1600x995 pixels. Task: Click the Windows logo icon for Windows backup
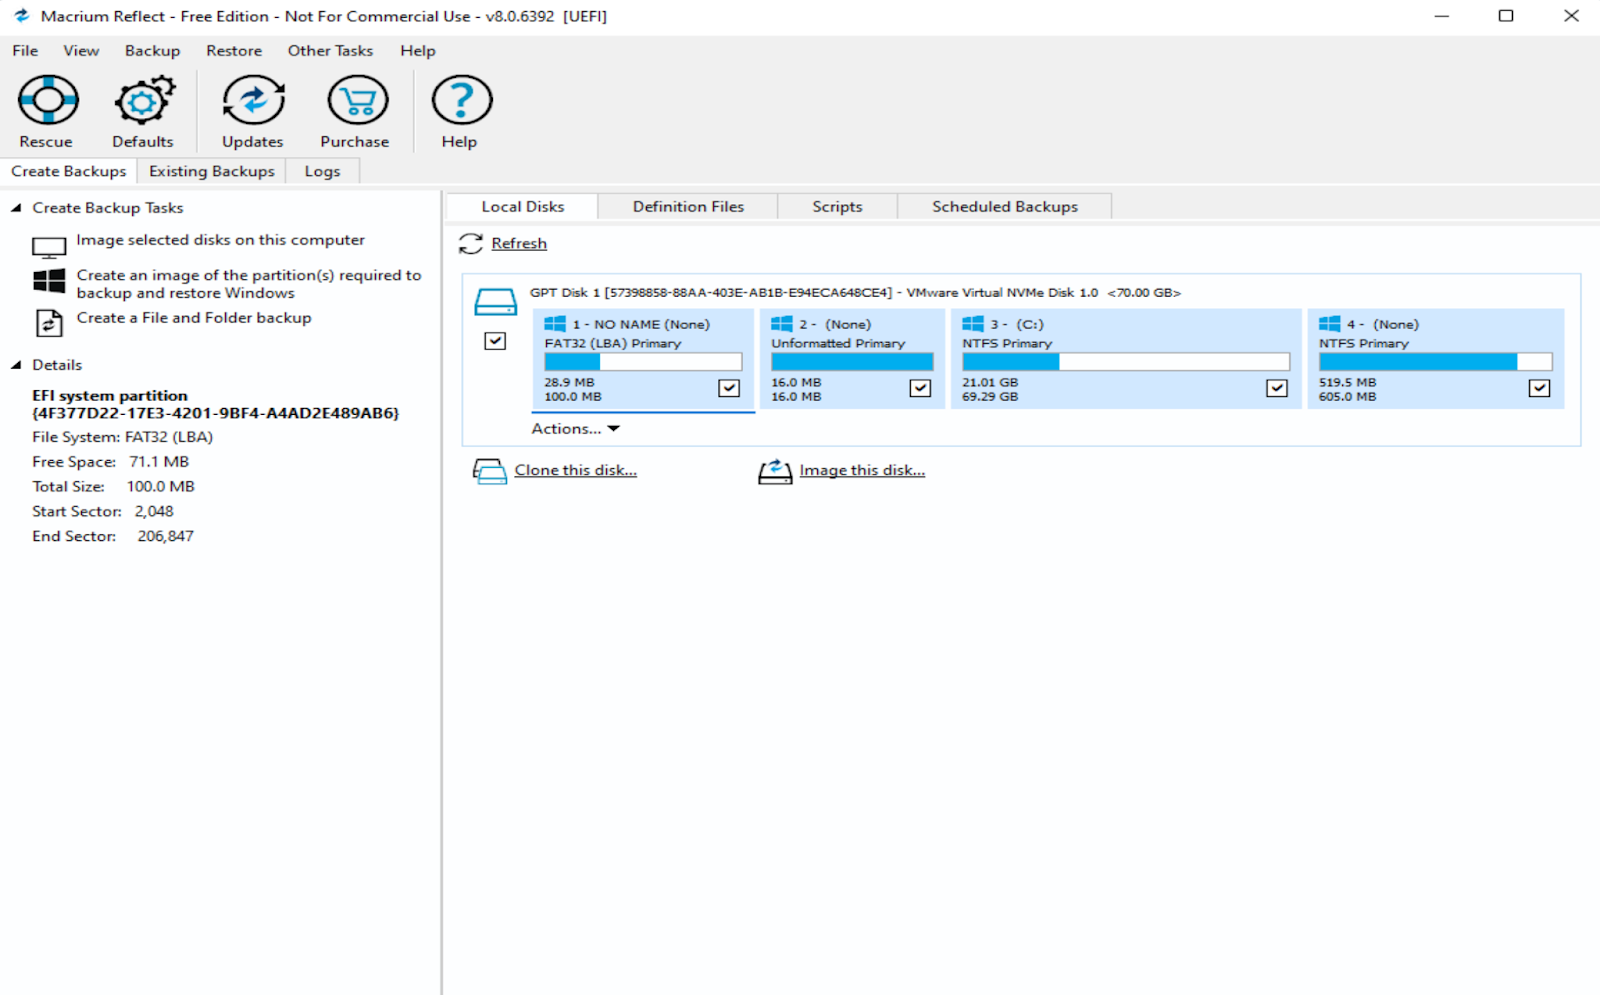[49, 281]
